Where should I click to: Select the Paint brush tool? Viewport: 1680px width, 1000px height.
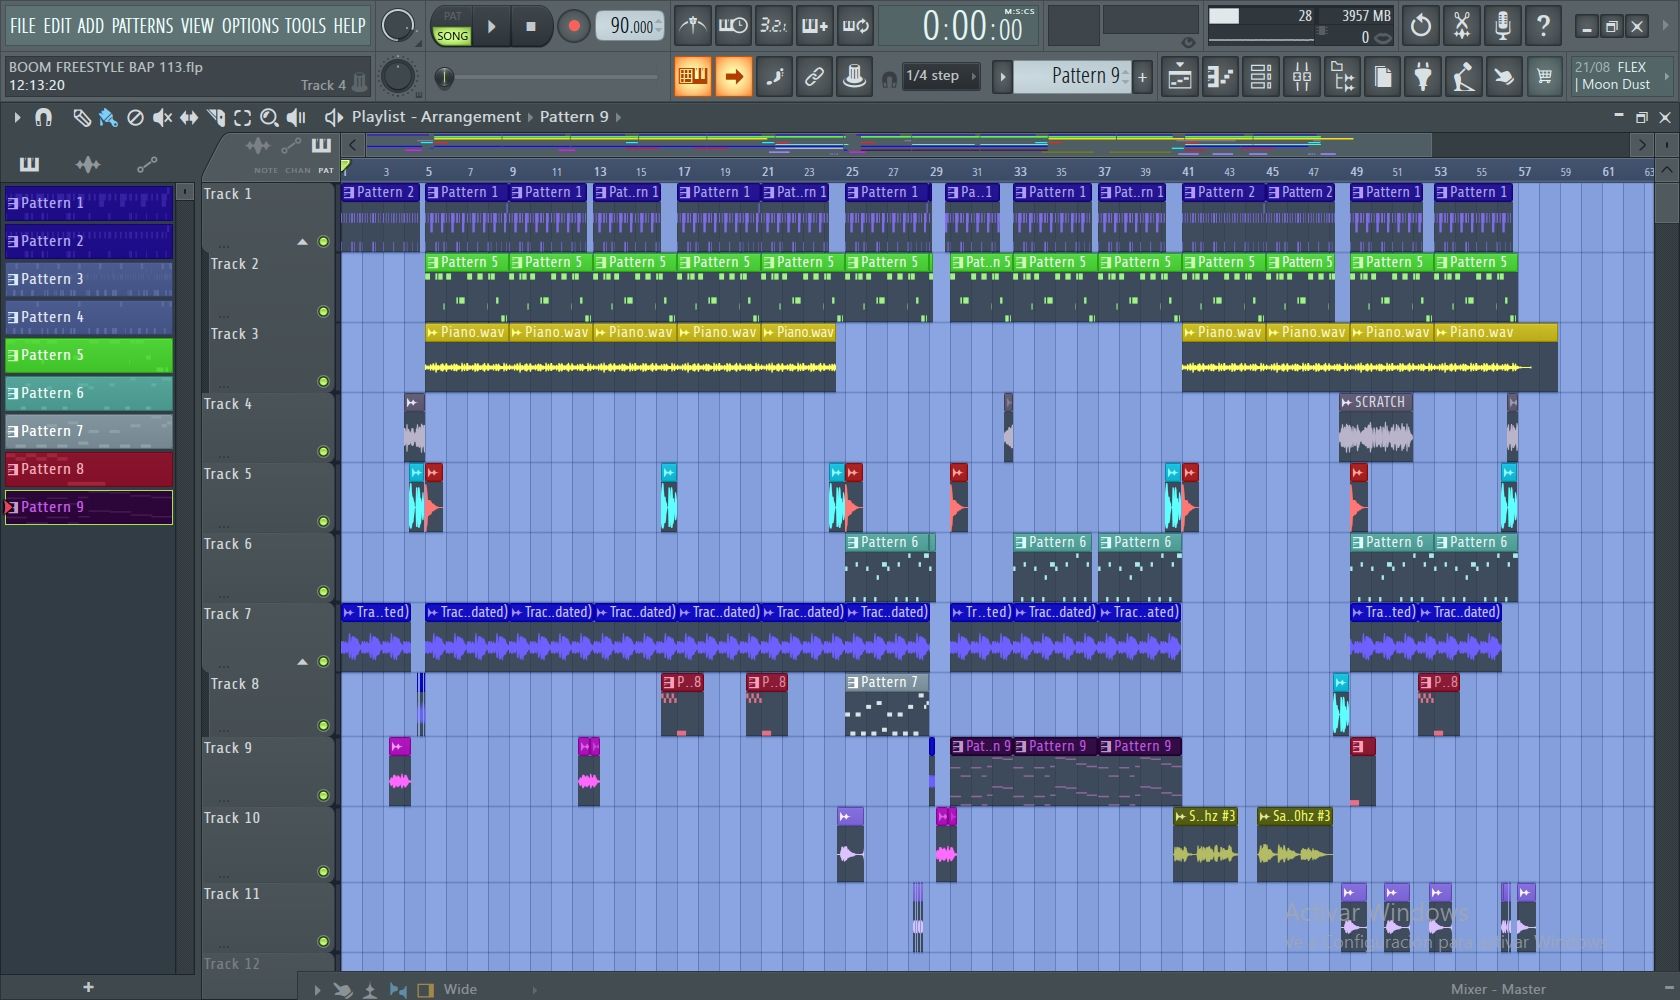[108, 118]
